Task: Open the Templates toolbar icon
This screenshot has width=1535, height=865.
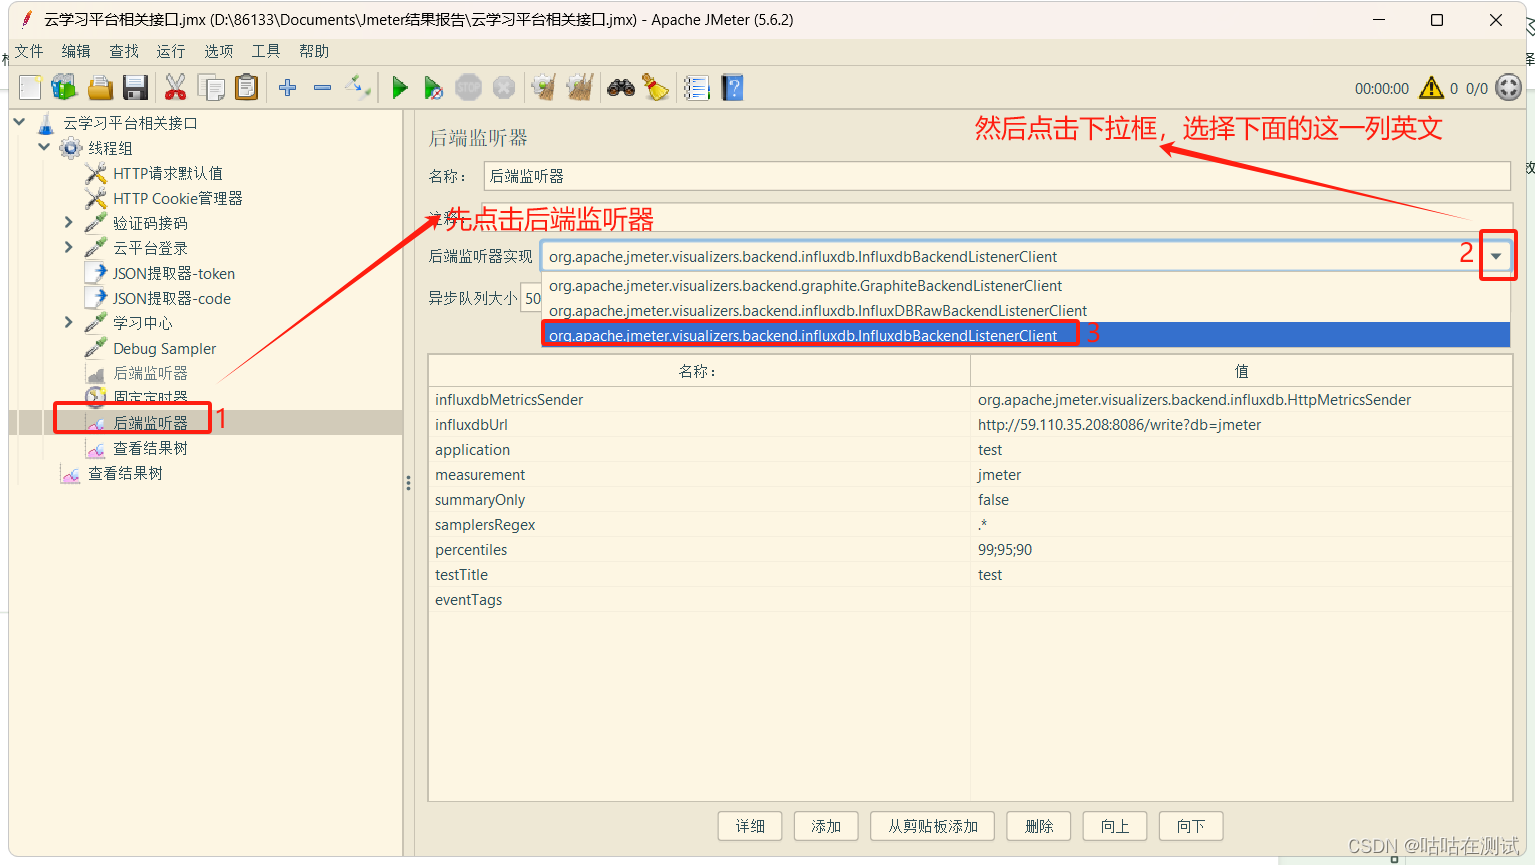Action: 65,88
